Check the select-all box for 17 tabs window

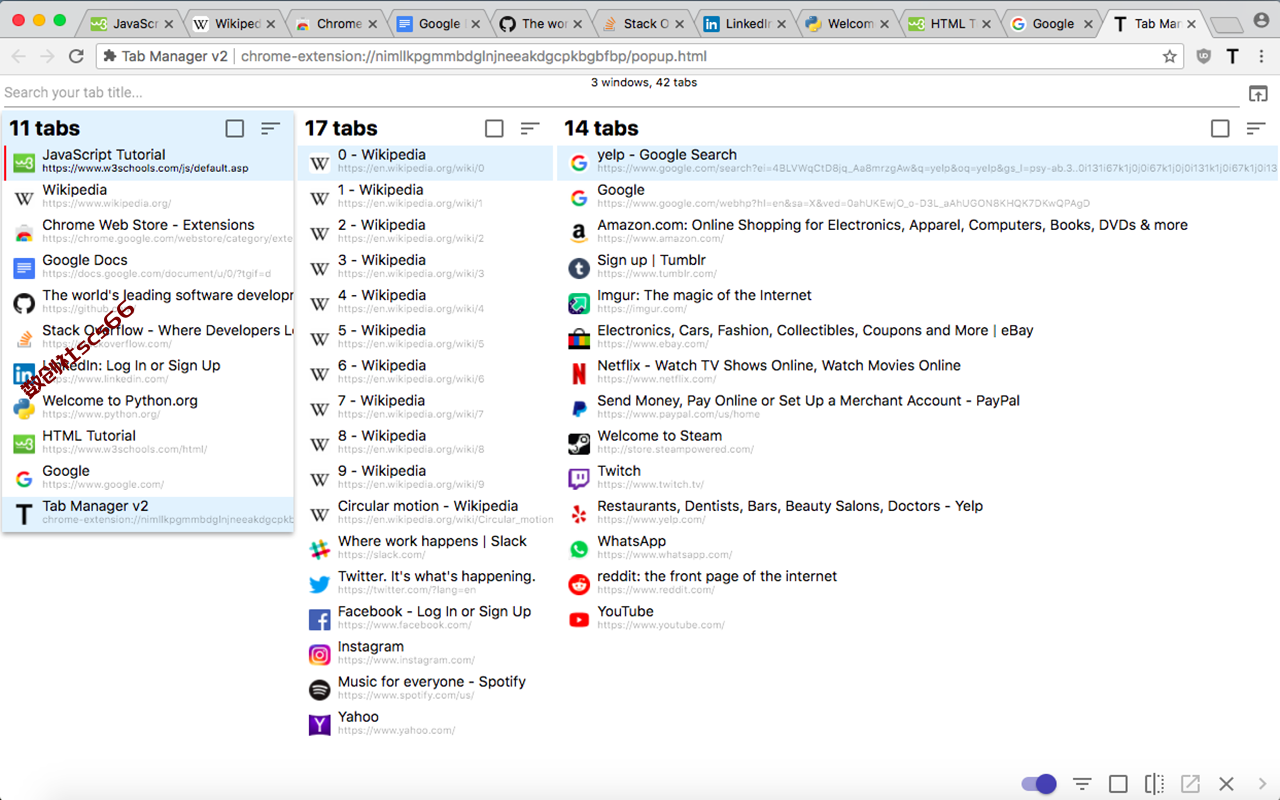click(494, 128)
